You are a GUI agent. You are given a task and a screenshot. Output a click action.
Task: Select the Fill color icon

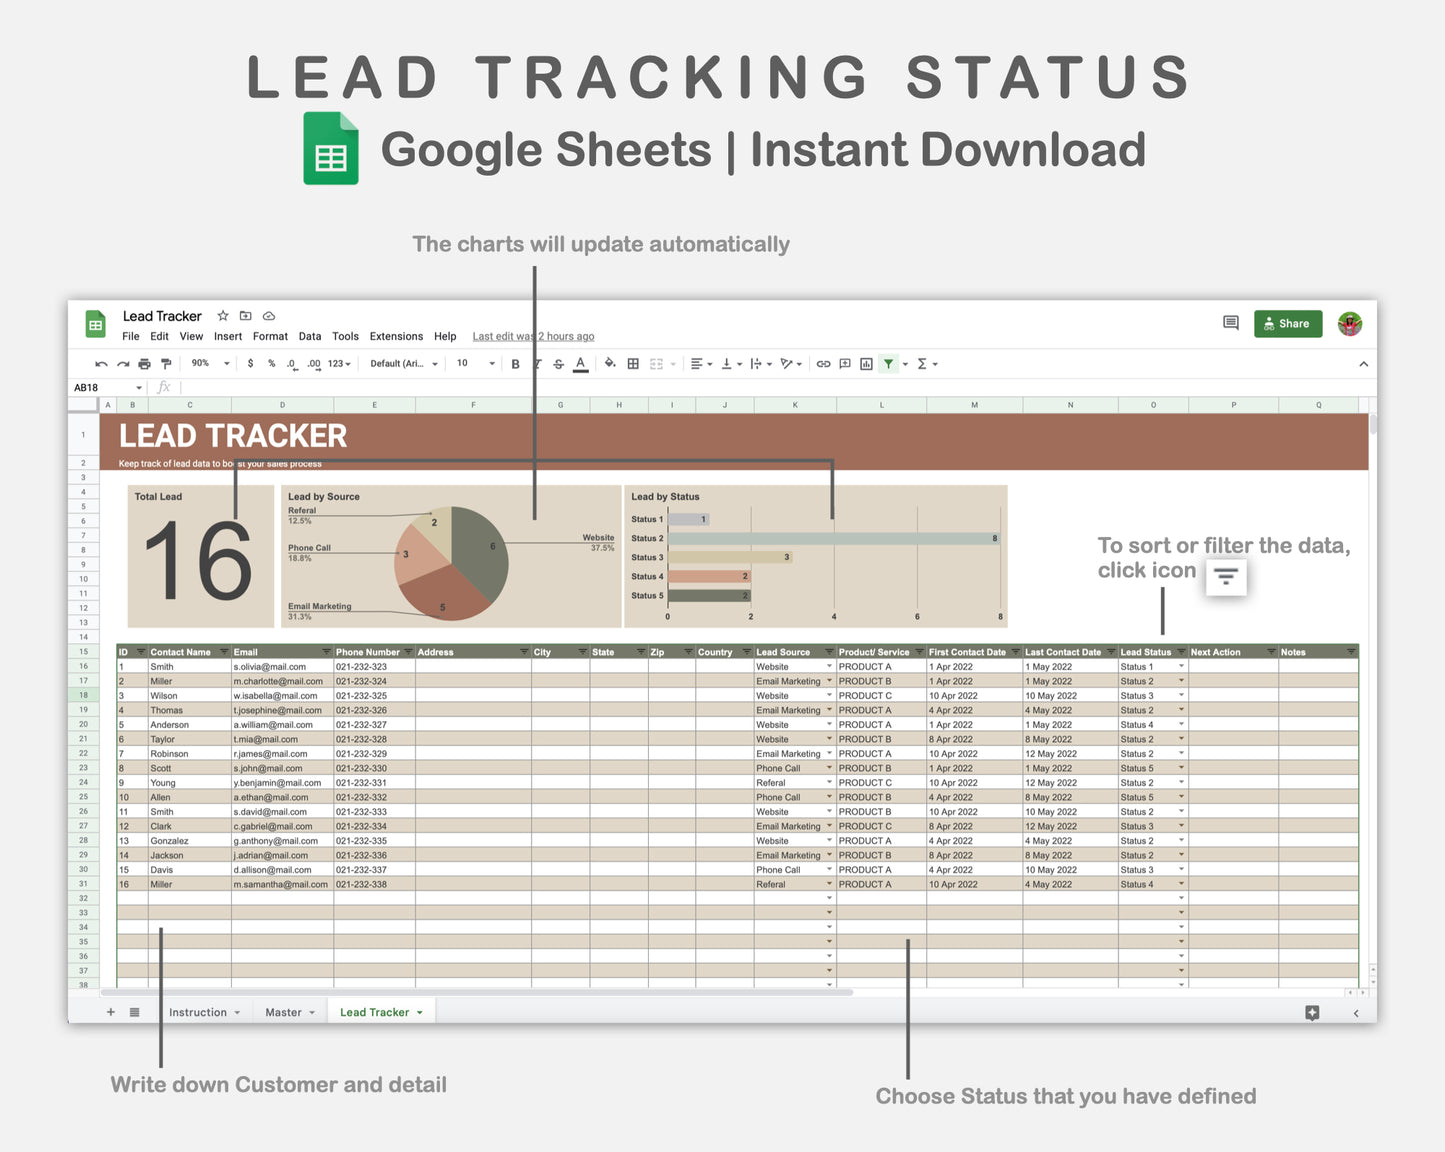(611, 363)
